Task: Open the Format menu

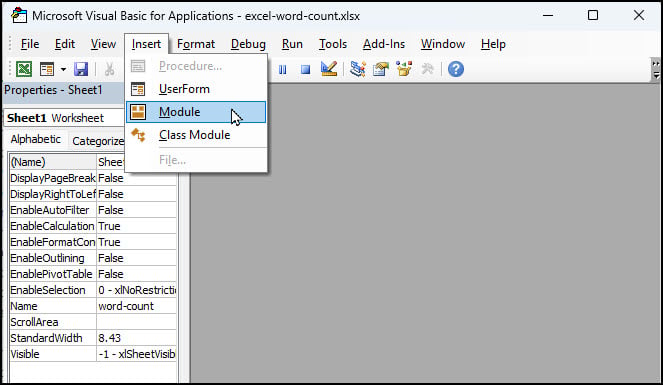Action: click(196, 44)
